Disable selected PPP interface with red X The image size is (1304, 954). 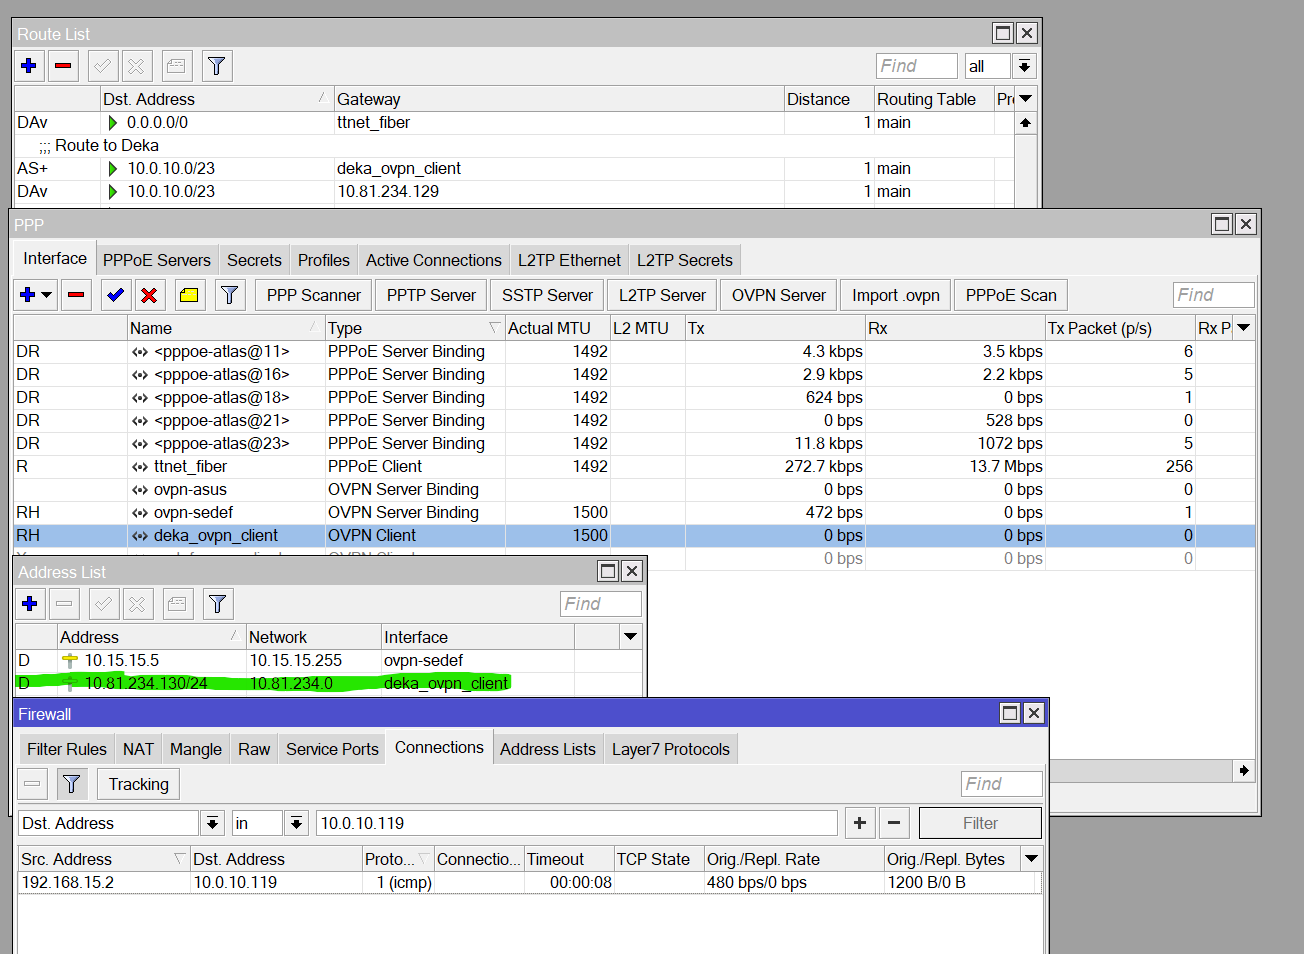[x=149, y=295]
